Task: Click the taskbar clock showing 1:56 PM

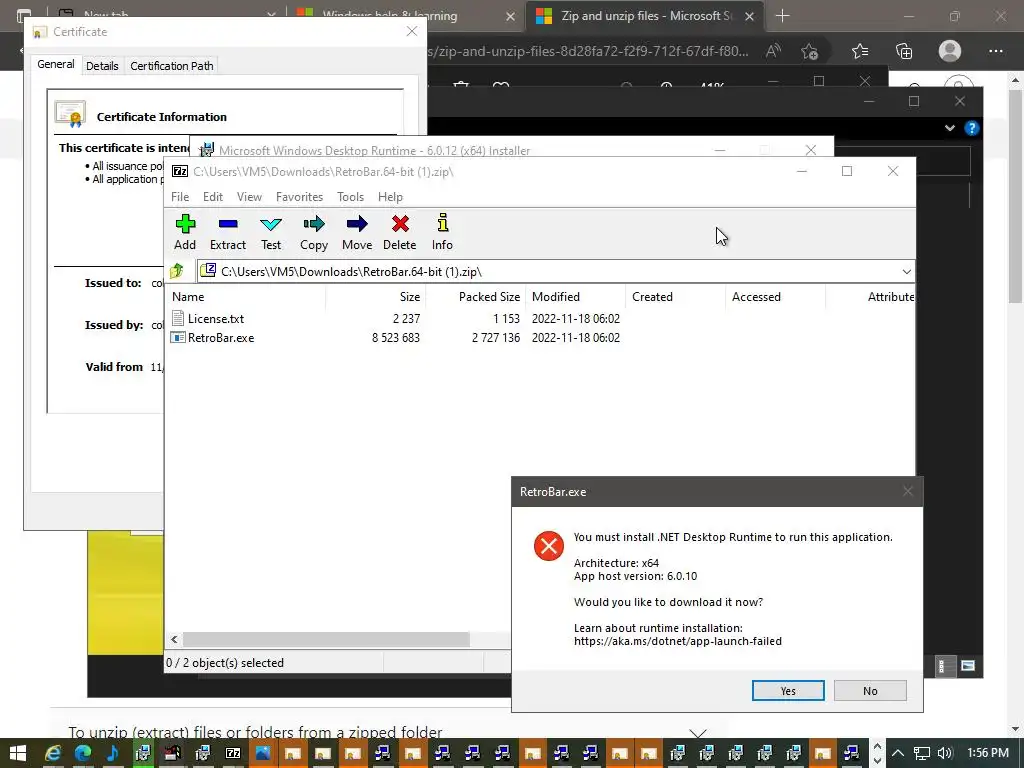Action: click(987, 753)
